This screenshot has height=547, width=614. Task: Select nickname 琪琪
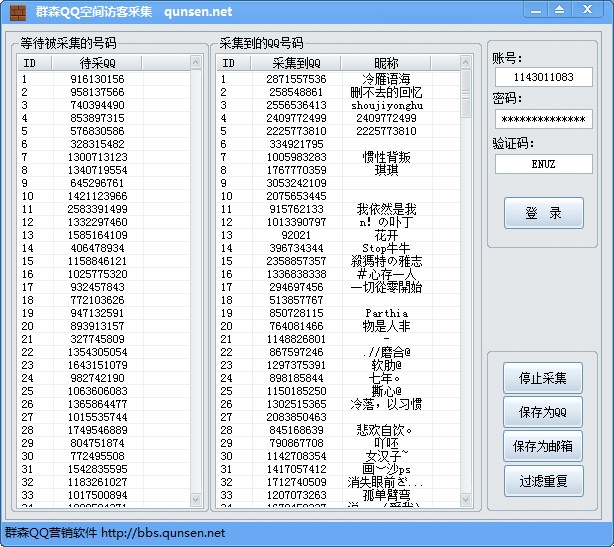click(x=386, y=170)
